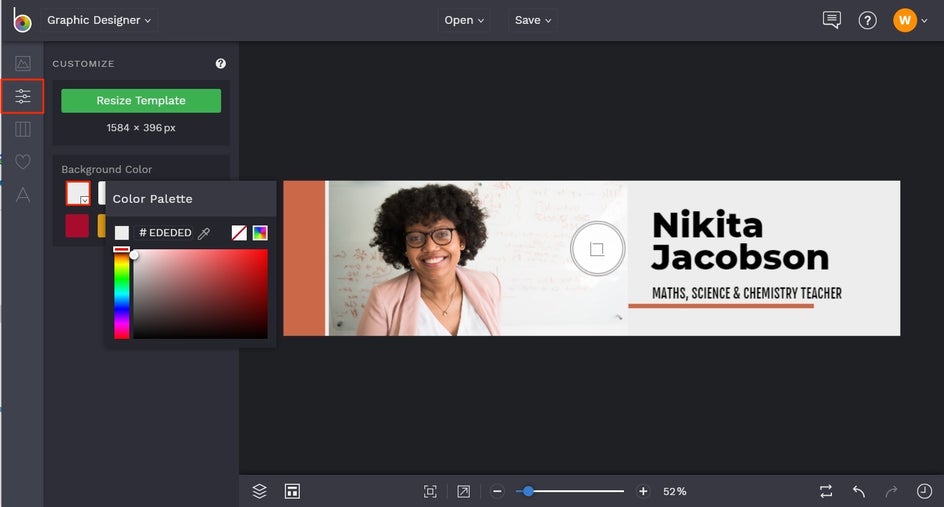The width and height of the screenshot is (944, 507).
Task: Open the Graphics heart icon panel
Action: click(x=22, y=162)
